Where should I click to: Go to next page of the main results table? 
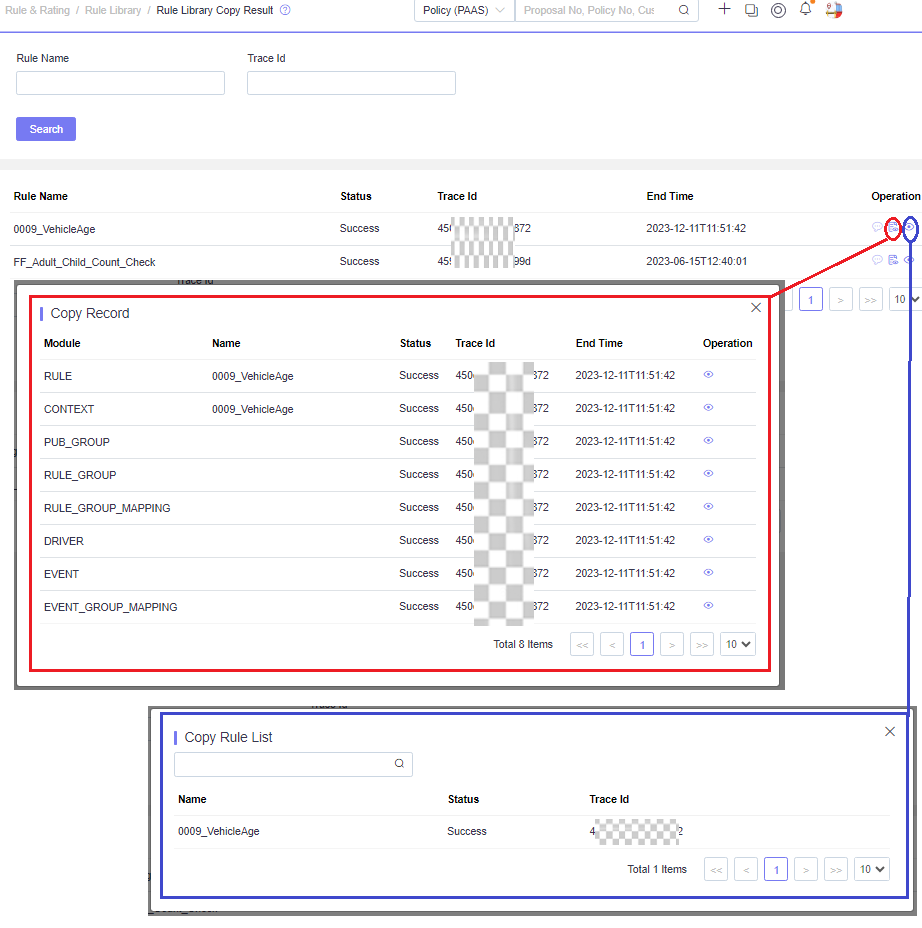[x=840, y=299]
